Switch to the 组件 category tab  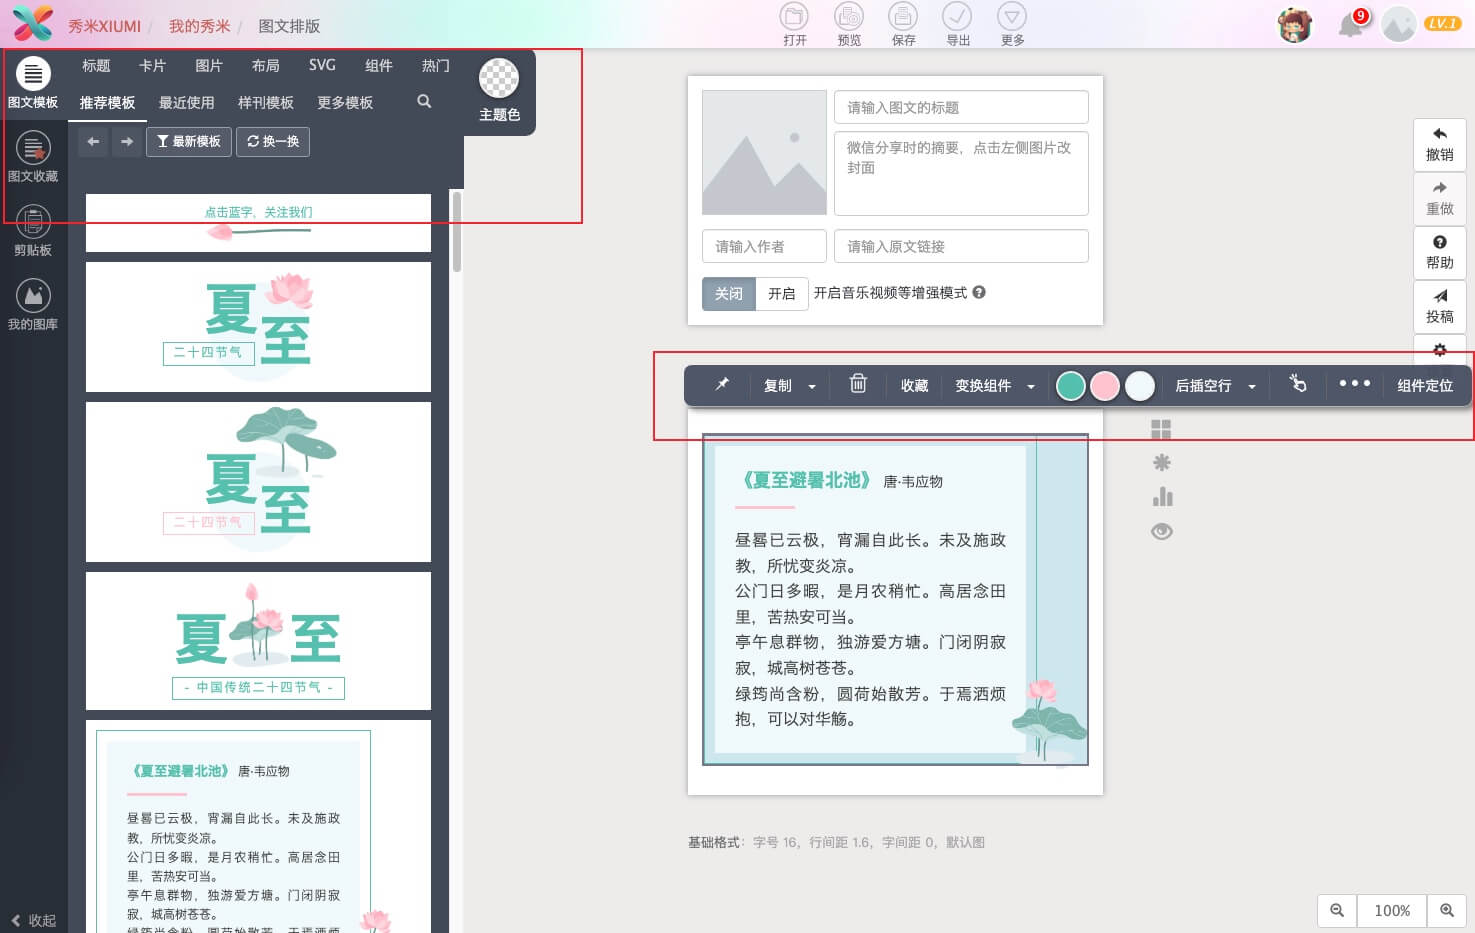pos(379,66)
